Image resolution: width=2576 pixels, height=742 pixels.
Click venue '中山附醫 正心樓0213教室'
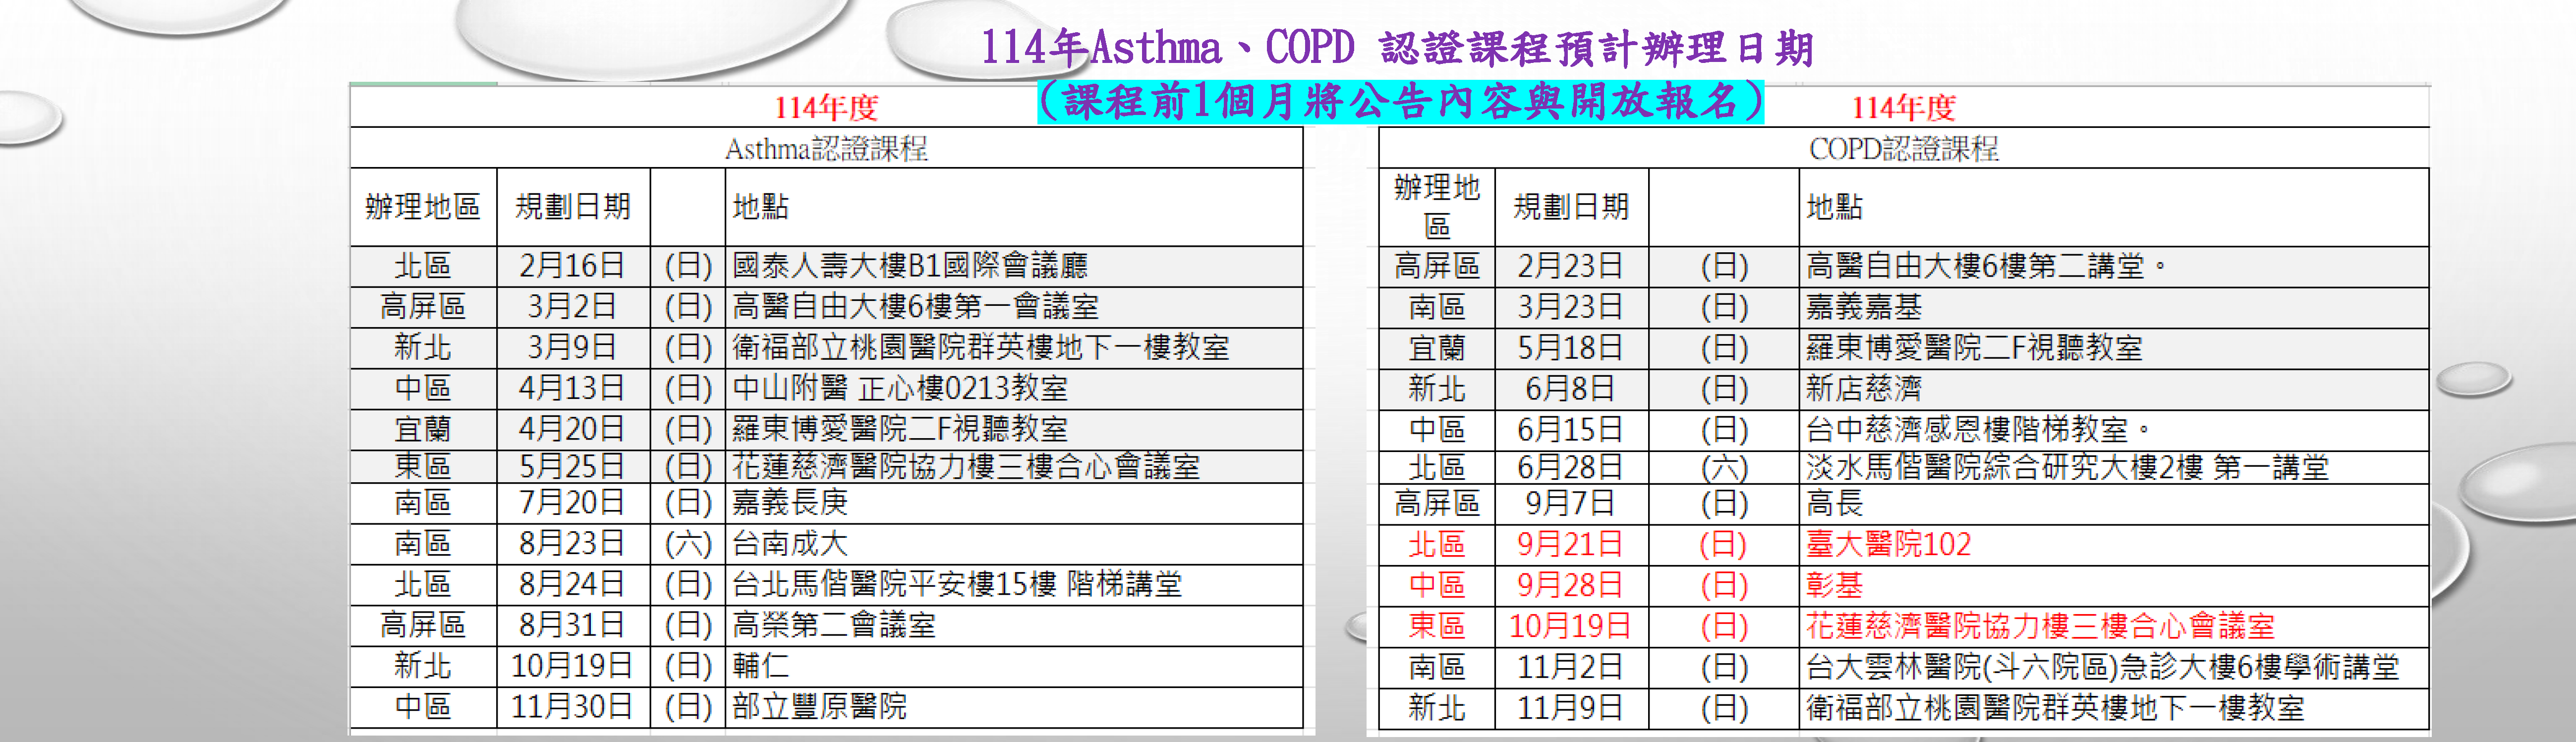(900, 387)
